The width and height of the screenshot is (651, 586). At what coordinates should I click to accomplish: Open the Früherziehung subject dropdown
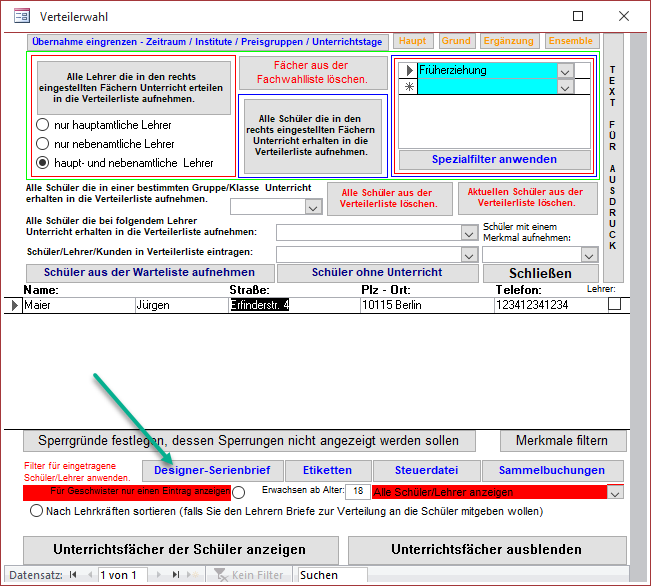pyautogui.click(x=566, y=71)
